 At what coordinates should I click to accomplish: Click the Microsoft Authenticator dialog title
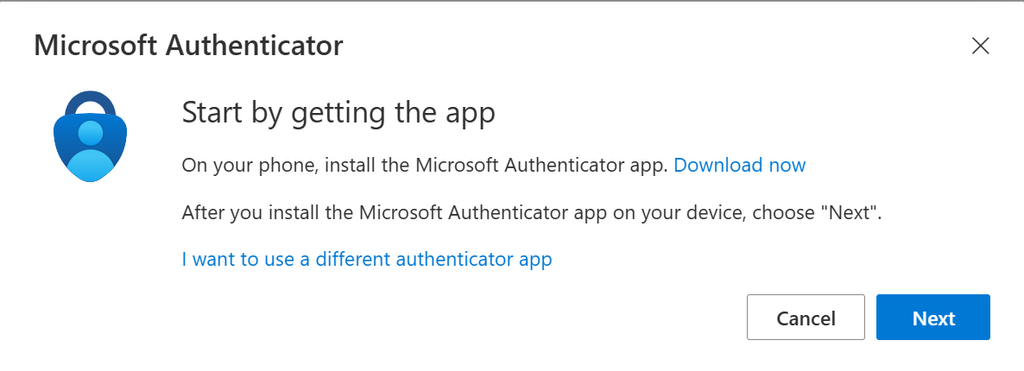pos(188,46)
